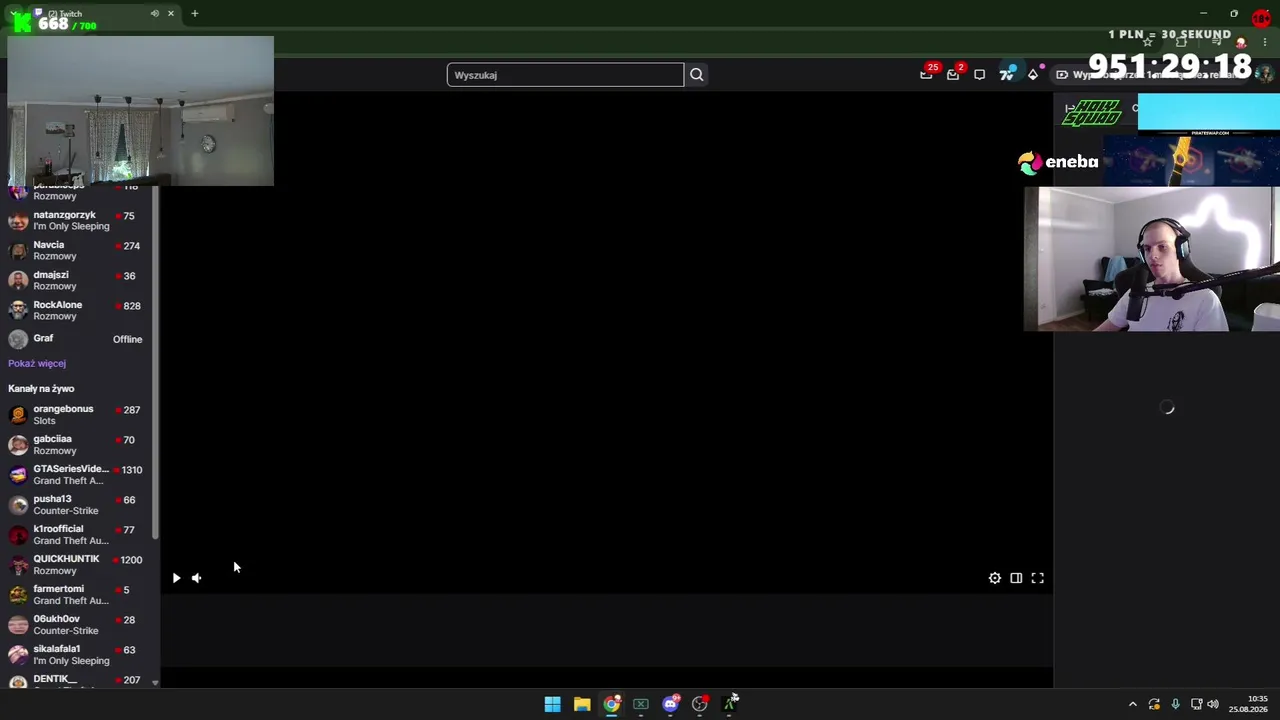Open Discord from taskbar
Viewport: 1280px width, 720px height.
670,704
